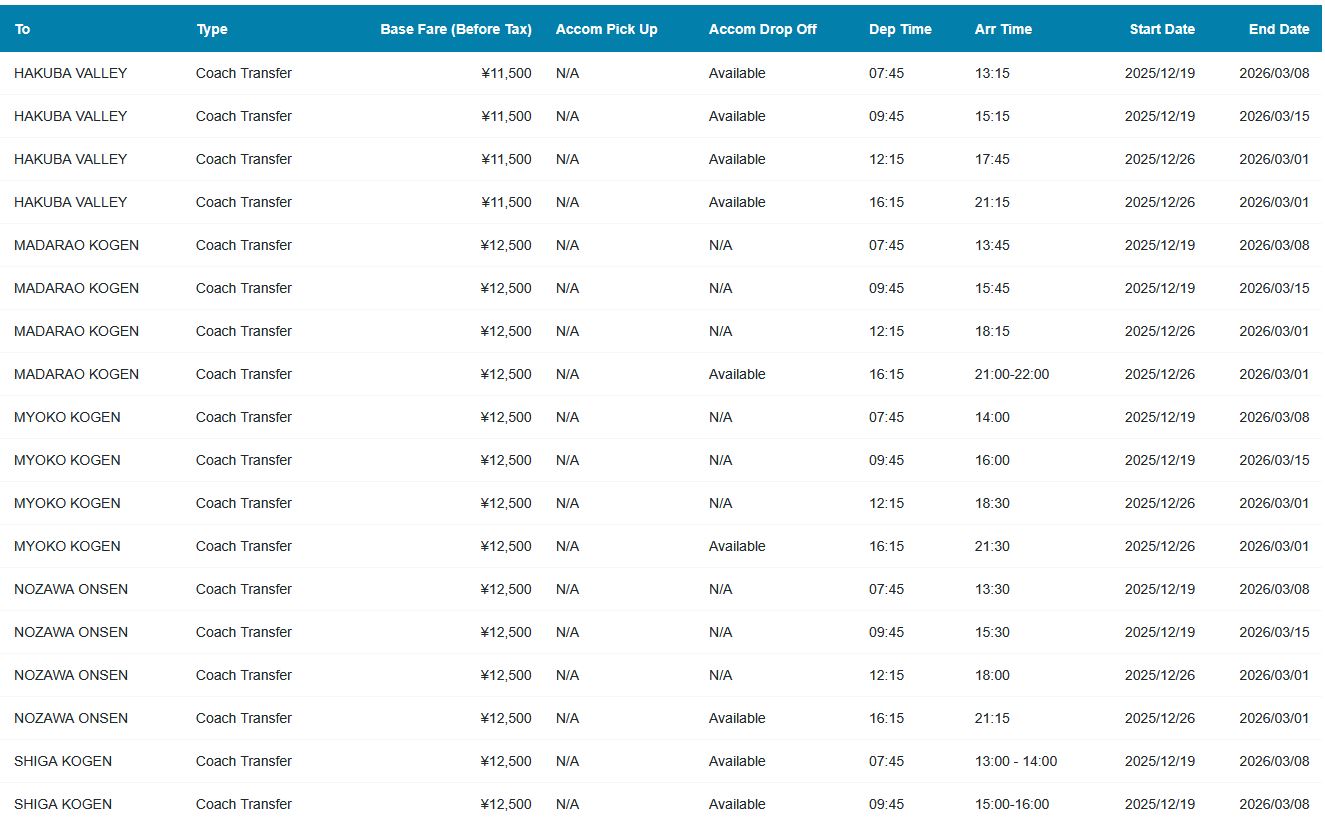
Task: Click the "End Date" column header
Action: point(1279,29)
